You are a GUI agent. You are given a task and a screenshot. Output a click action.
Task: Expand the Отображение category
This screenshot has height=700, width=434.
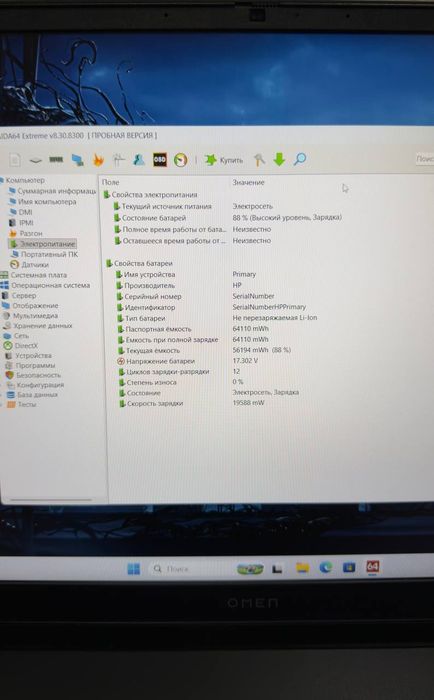point(30,306)
